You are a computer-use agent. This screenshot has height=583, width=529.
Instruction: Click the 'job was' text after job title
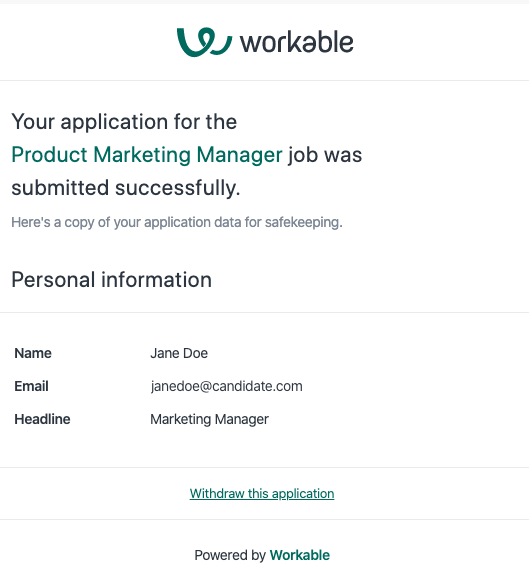coord(325,155)
